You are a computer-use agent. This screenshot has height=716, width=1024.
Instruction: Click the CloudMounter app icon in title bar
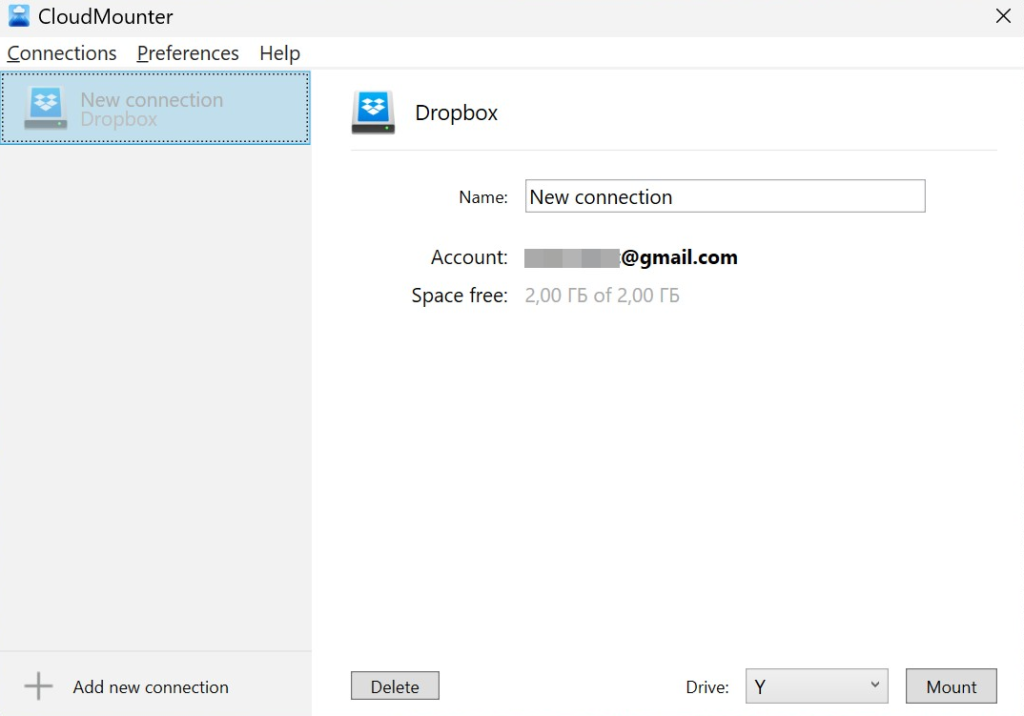point(18,16)
